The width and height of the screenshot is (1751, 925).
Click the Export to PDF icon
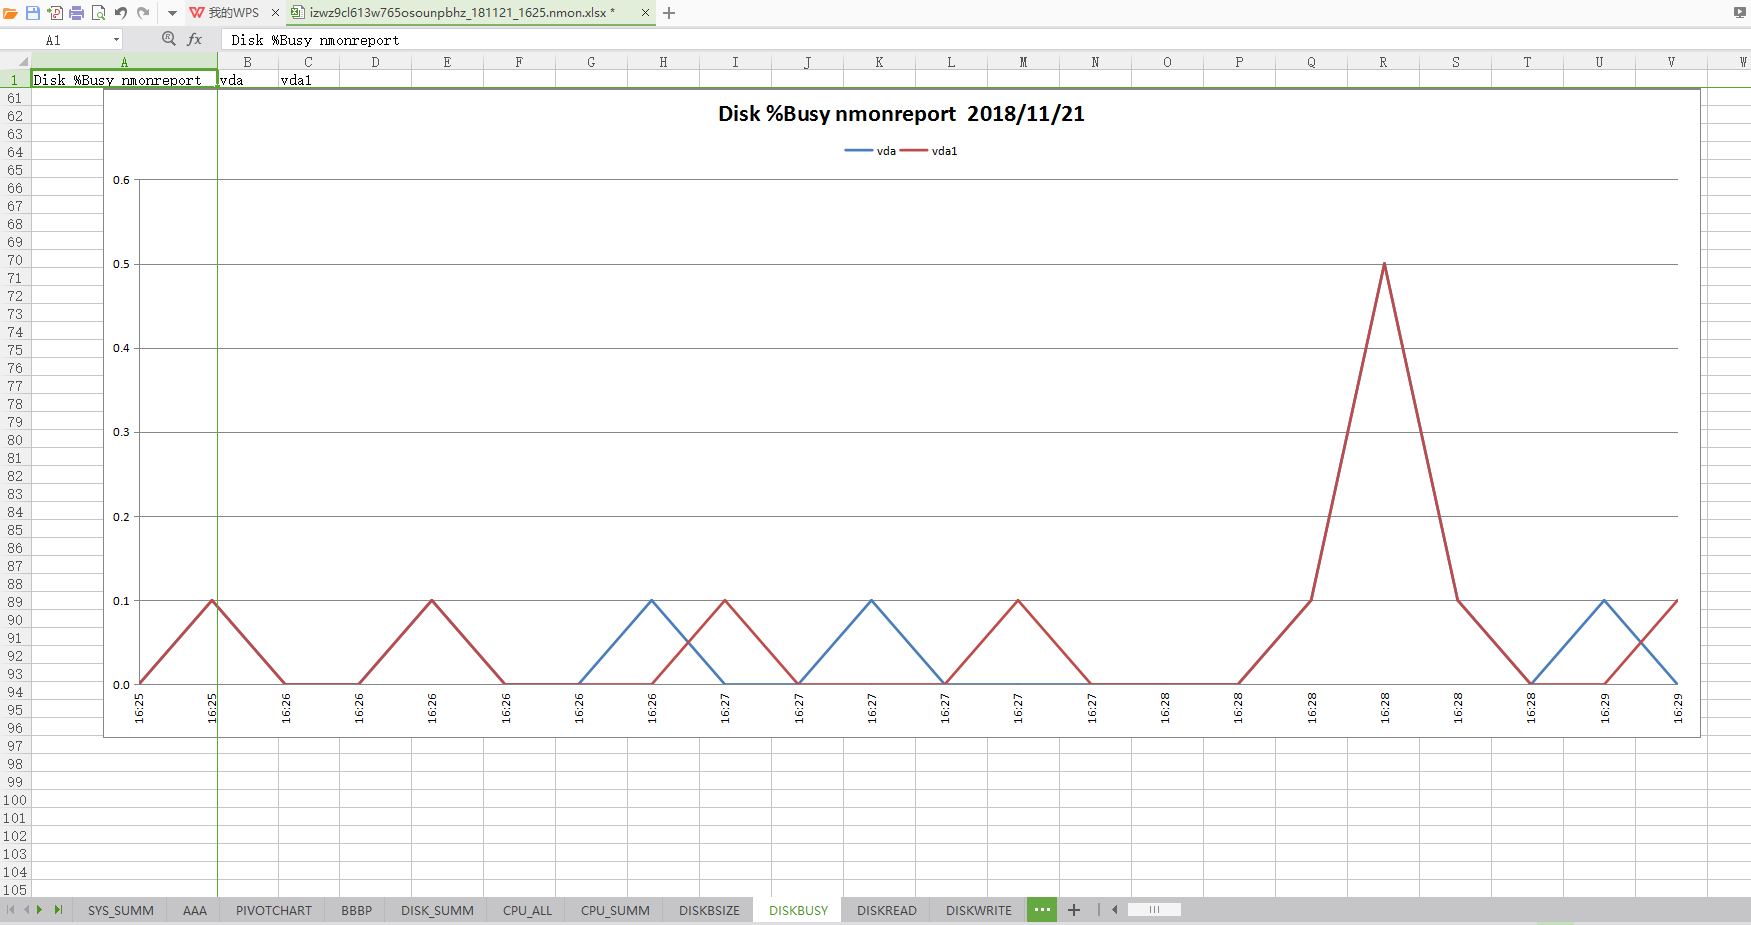[x=55, y=13]
